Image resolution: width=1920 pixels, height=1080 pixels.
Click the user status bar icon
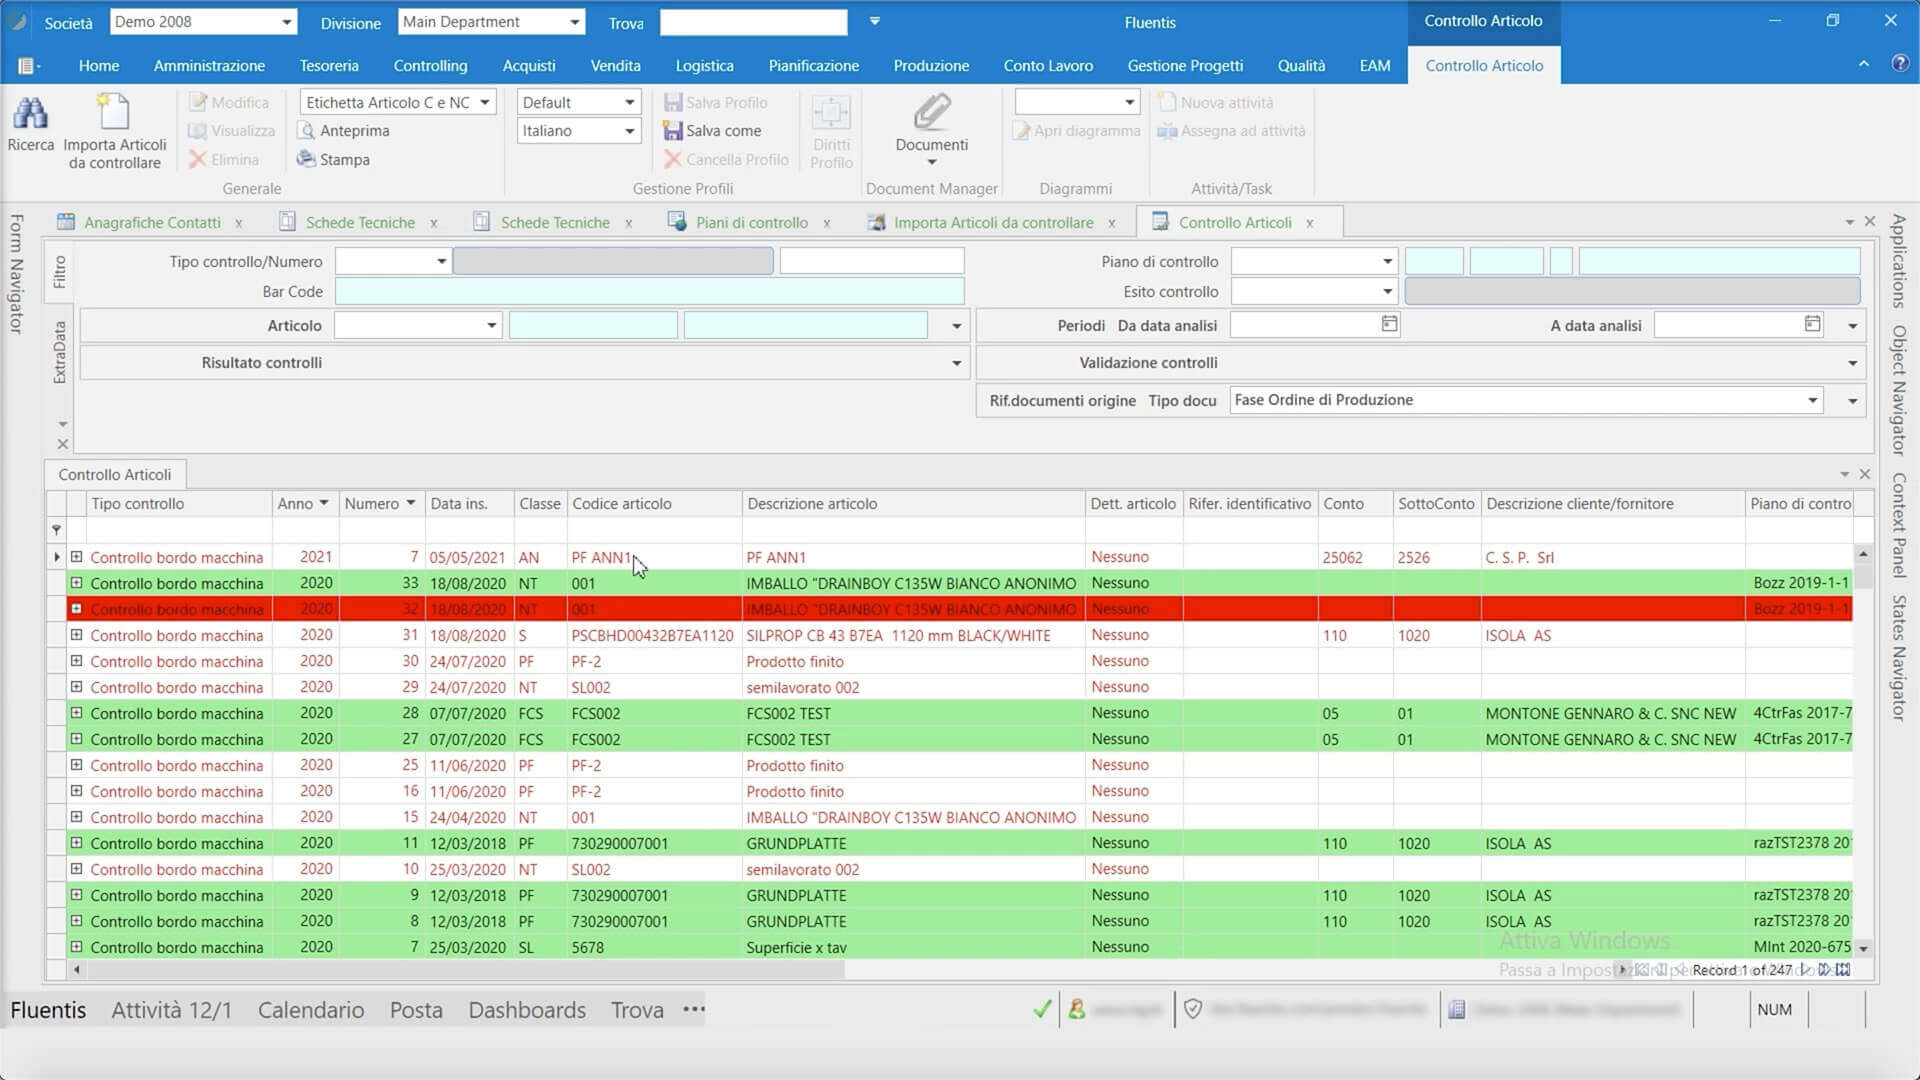pos(1077,1009)
